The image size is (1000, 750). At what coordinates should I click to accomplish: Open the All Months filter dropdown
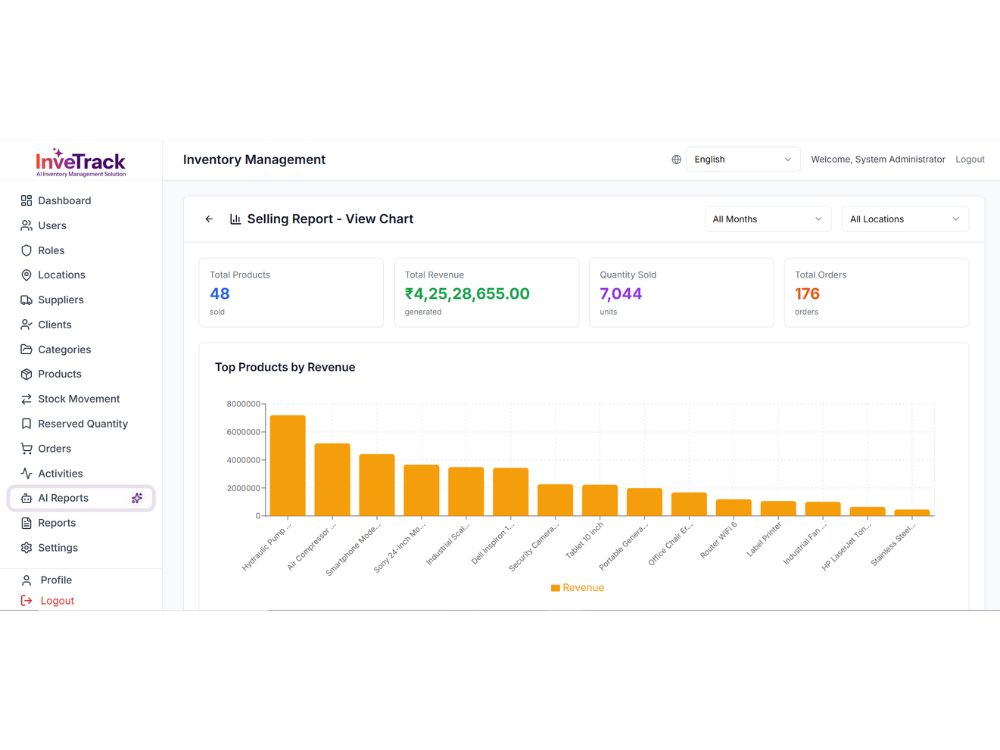point(768,219)
